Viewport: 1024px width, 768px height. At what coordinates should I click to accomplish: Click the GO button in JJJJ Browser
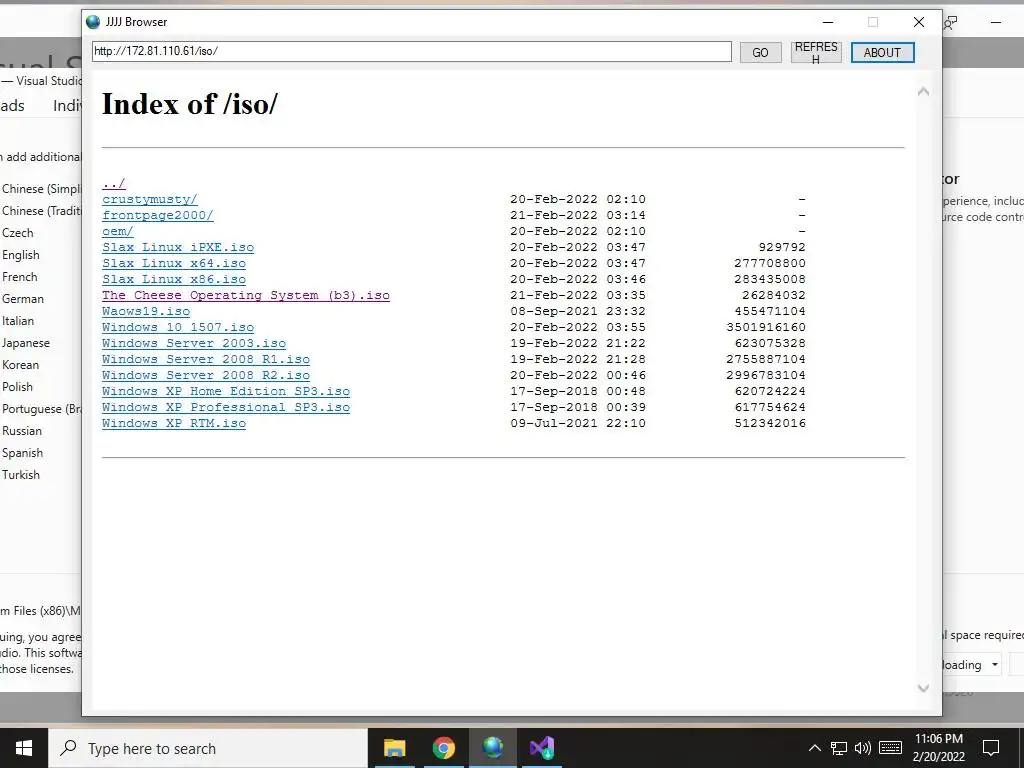pyautogui.click(x=760, y=52)
